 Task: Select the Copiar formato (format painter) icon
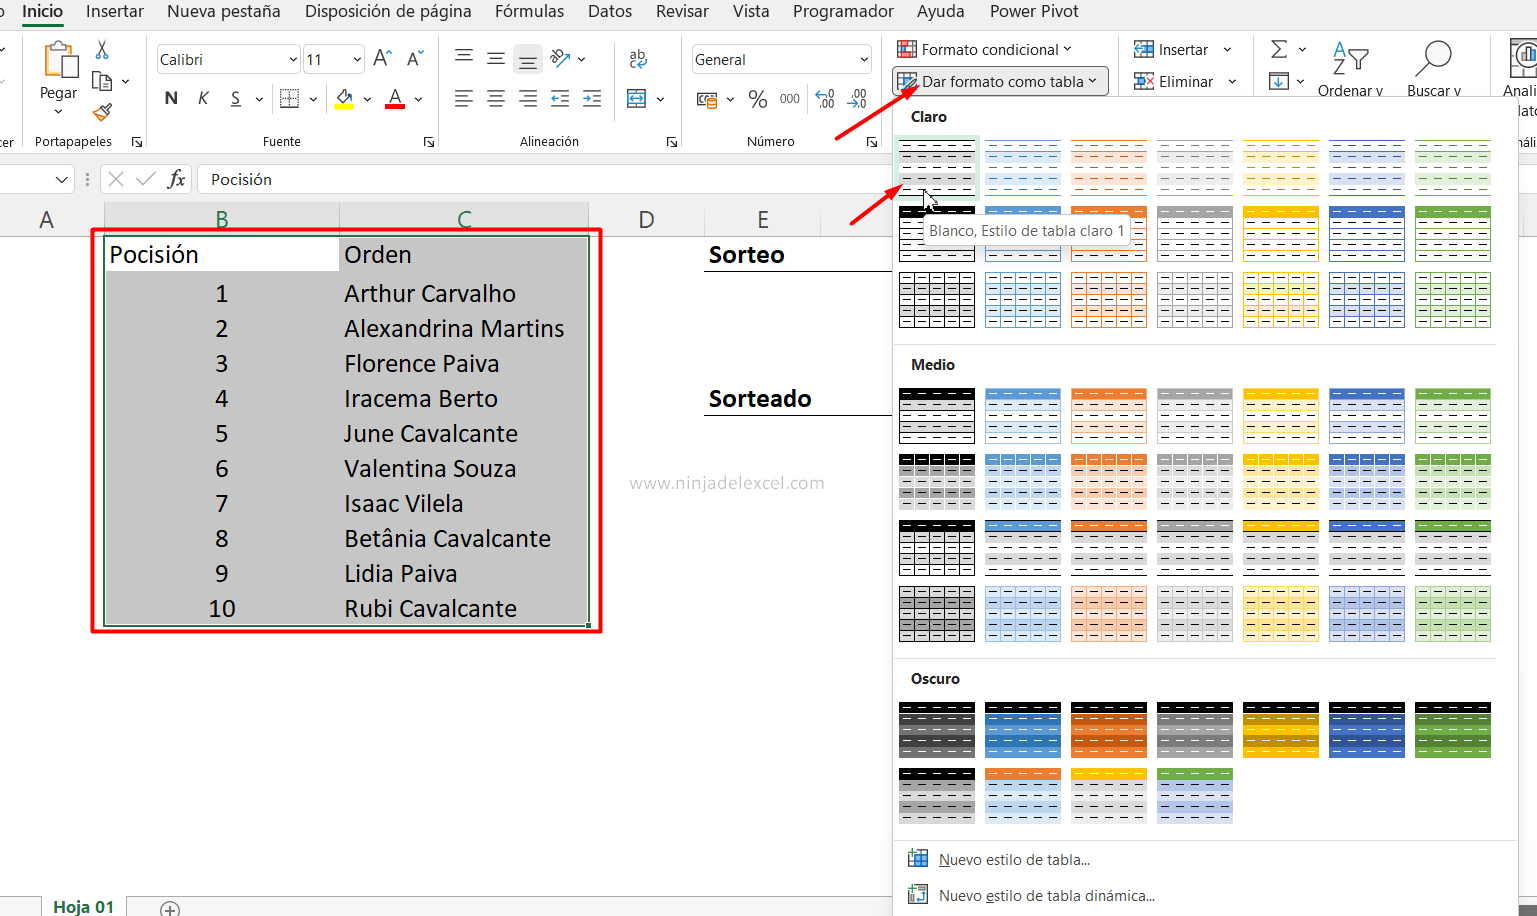point(101,113)
